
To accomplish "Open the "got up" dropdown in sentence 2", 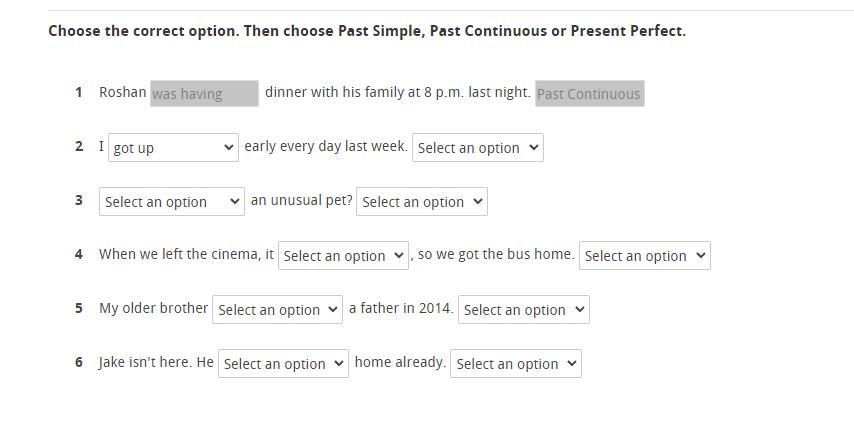I will tap(173, 148).
